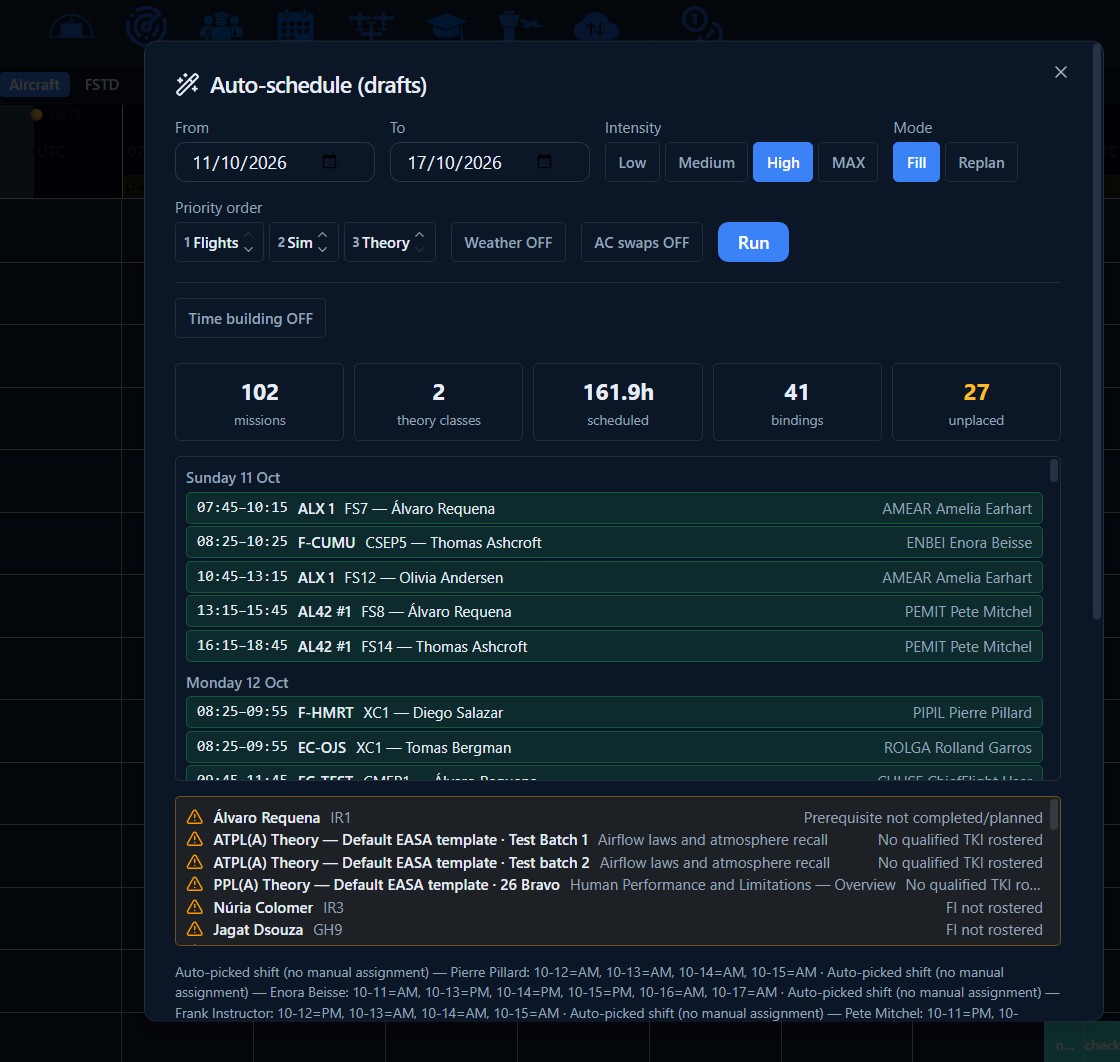Select Replan mode
This screenshot has width=1120, height=1062.
(981, 162)
